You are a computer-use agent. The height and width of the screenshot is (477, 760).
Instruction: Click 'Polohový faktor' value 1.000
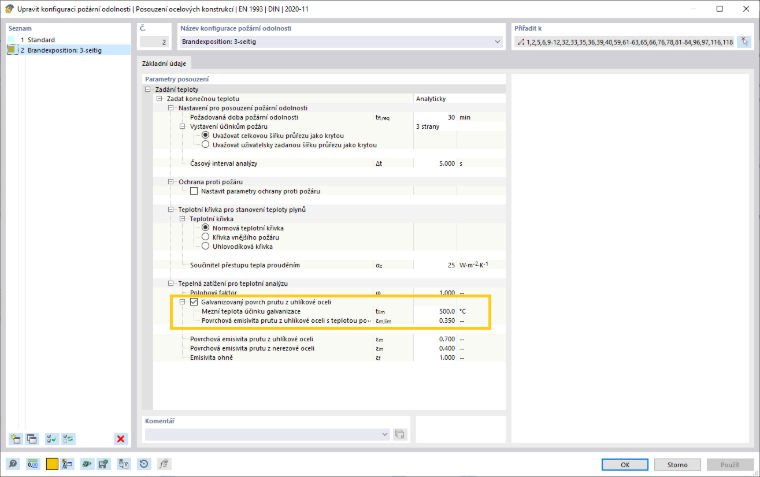435,292
